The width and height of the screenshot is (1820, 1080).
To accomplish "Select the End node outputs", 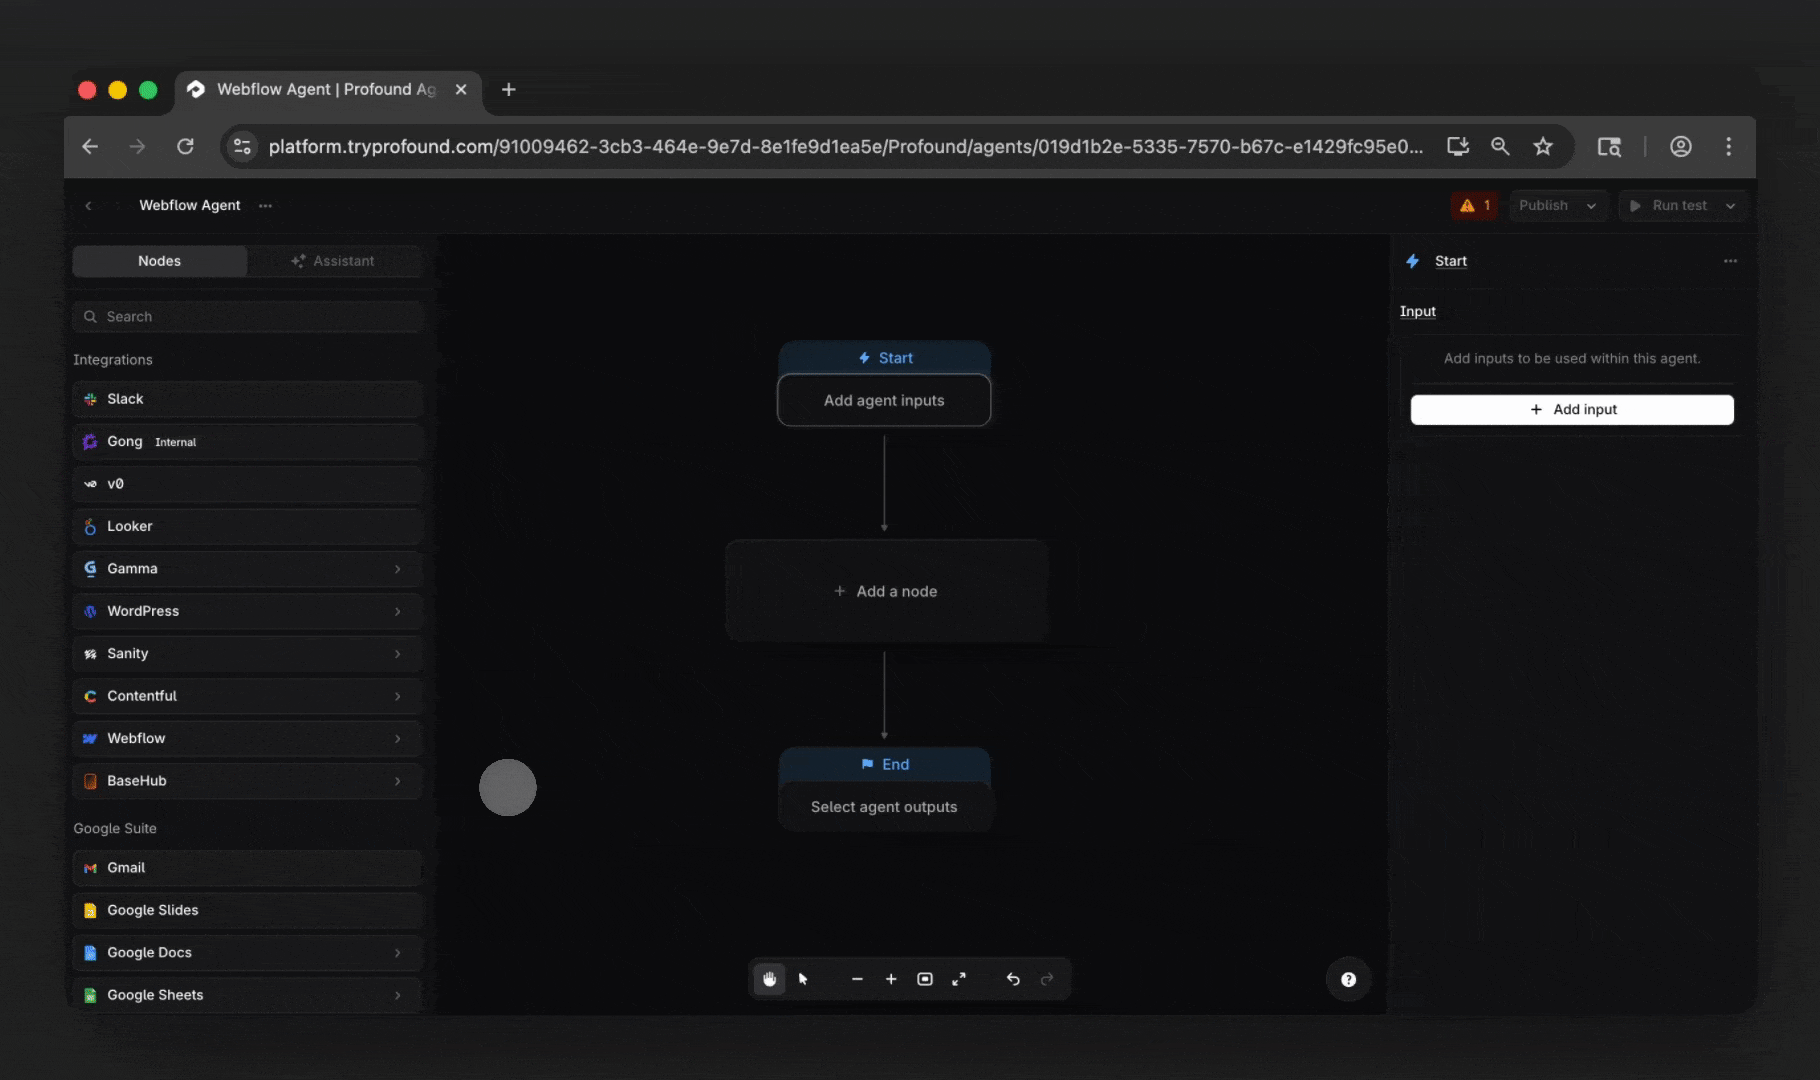I will tap(884, 806).
